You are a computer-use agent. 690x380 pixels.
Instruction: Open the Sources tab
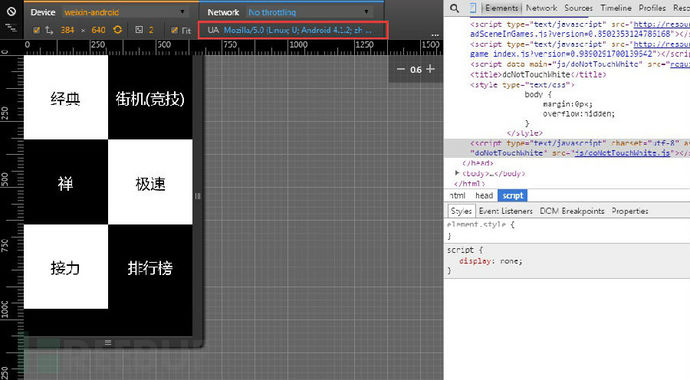point(578,8)
